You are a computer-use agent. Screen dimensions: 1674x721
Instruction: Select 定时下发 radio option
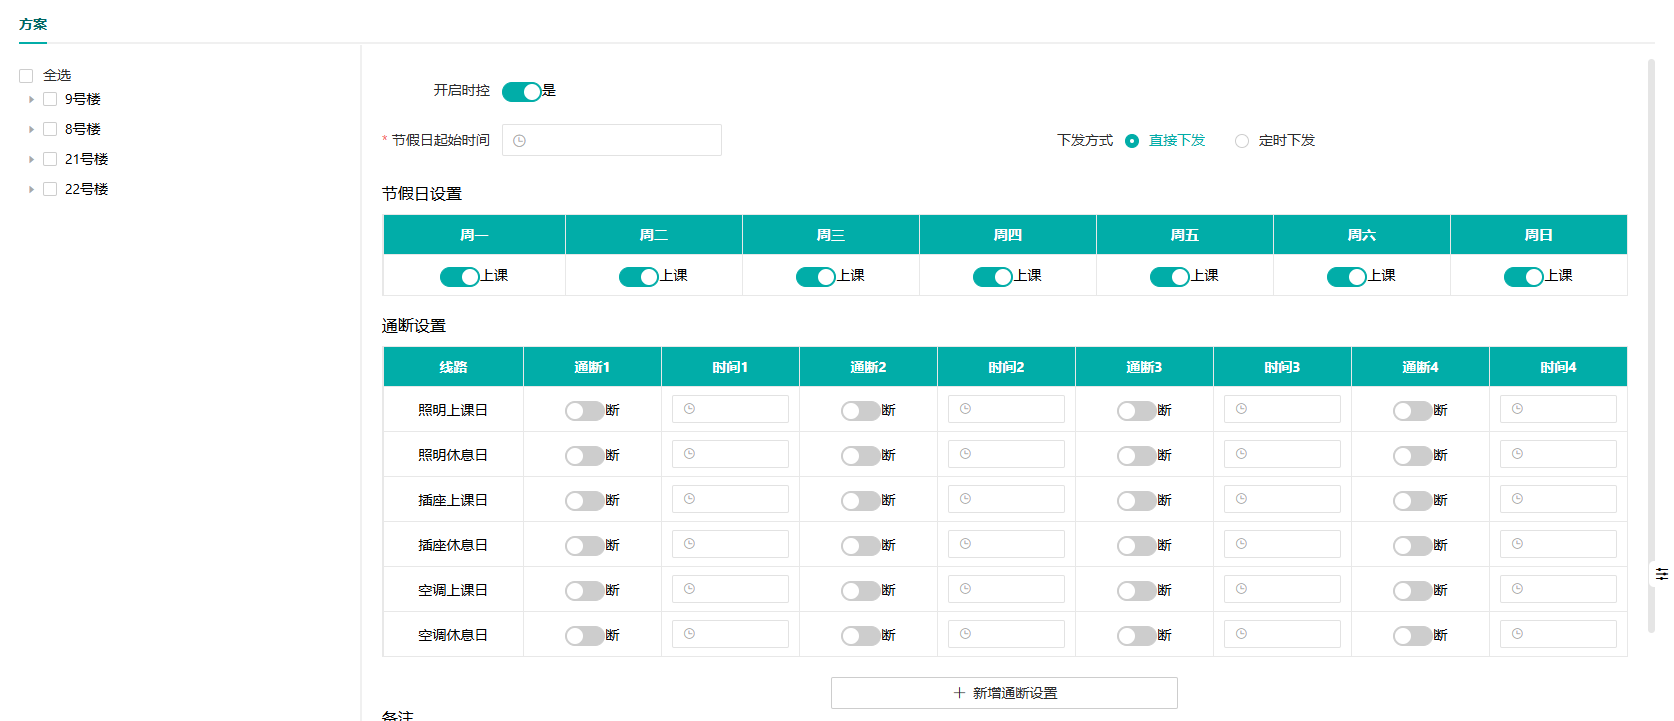point(1241,141)
